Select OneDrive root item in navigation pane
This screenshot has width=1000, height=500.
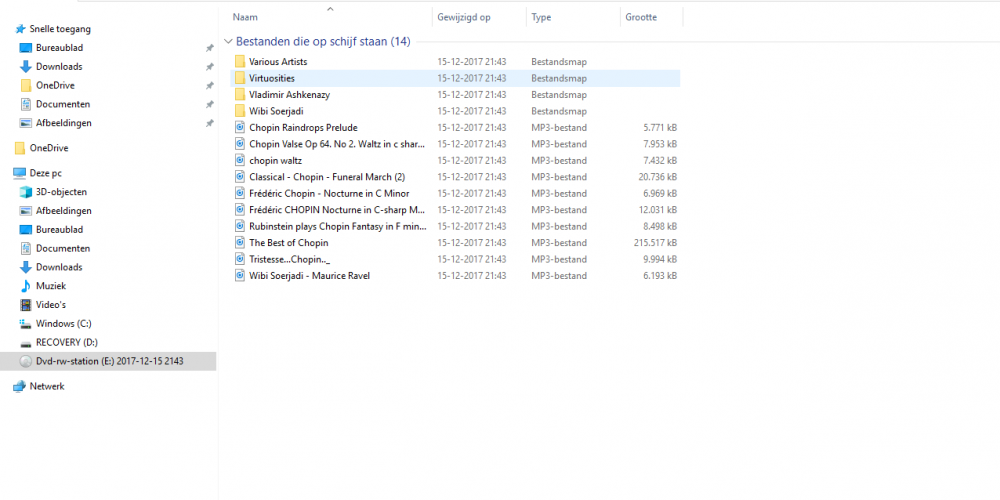click(49, 148)
